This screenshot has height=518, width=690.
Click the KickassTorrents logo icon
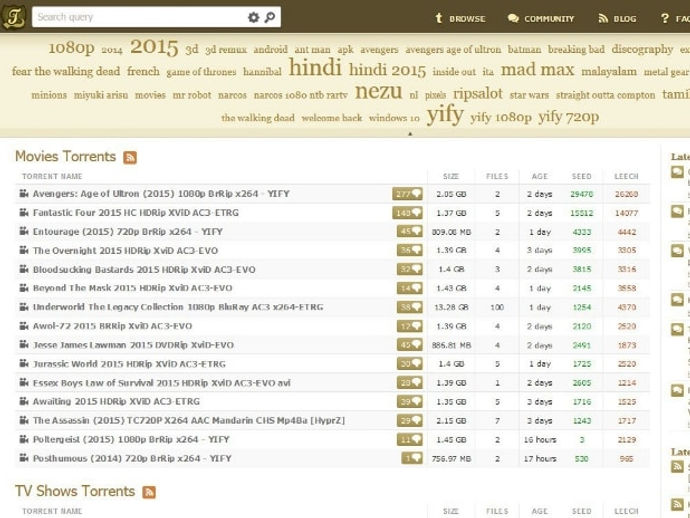pos(14,17)
